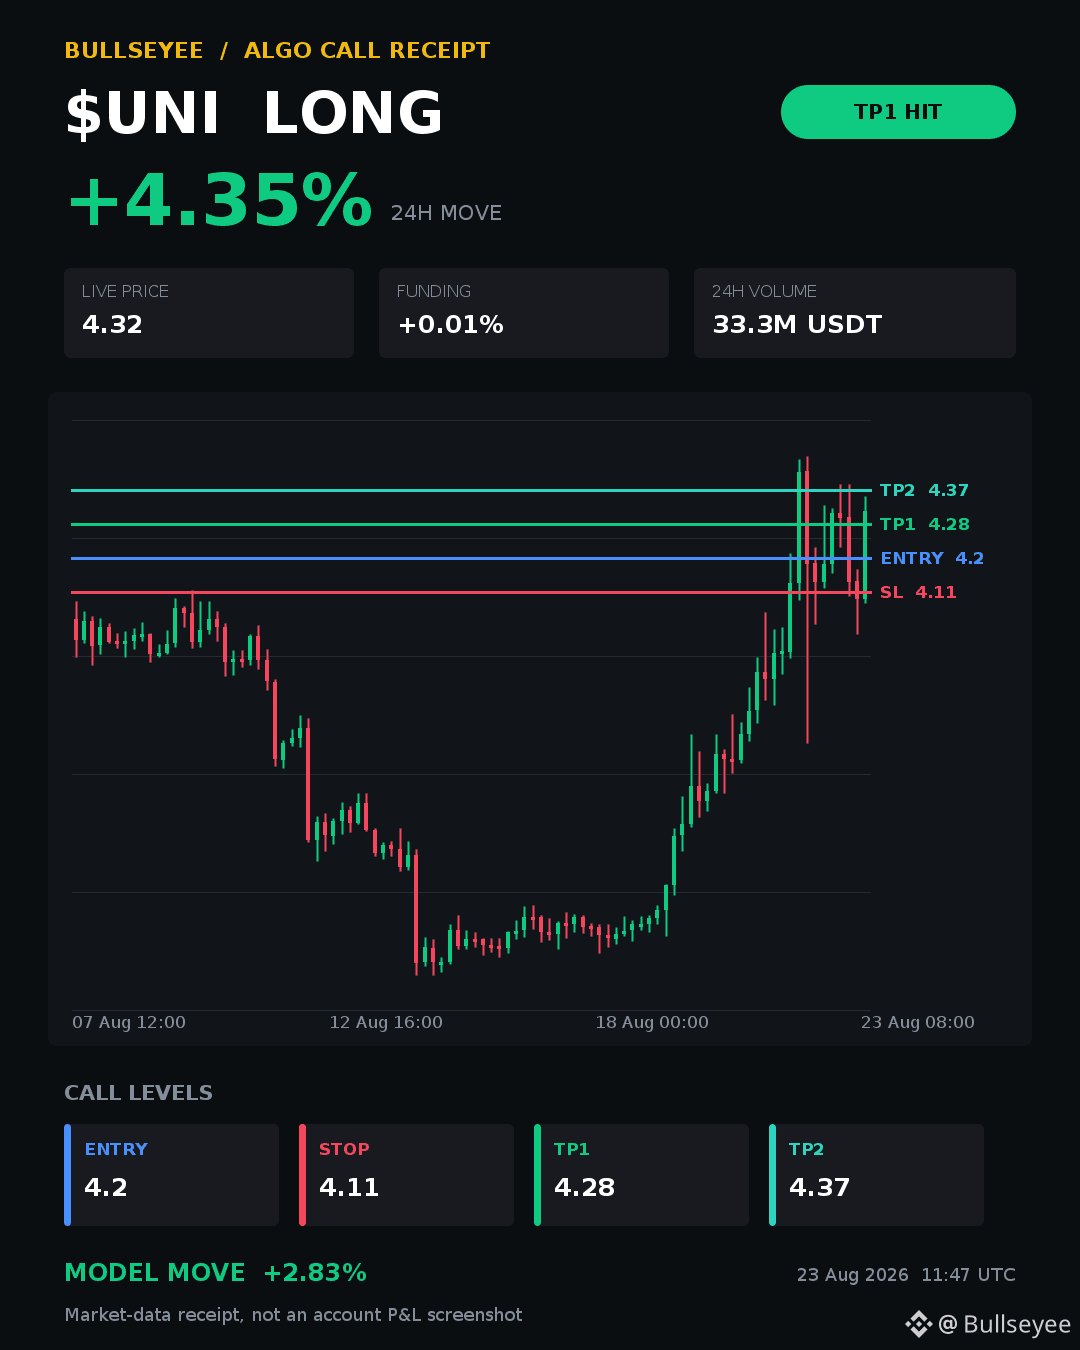Click the MODEL MOVE +2.83% text
The height and width of the screenshot is (1350, 1080).
coord(215,1273)
